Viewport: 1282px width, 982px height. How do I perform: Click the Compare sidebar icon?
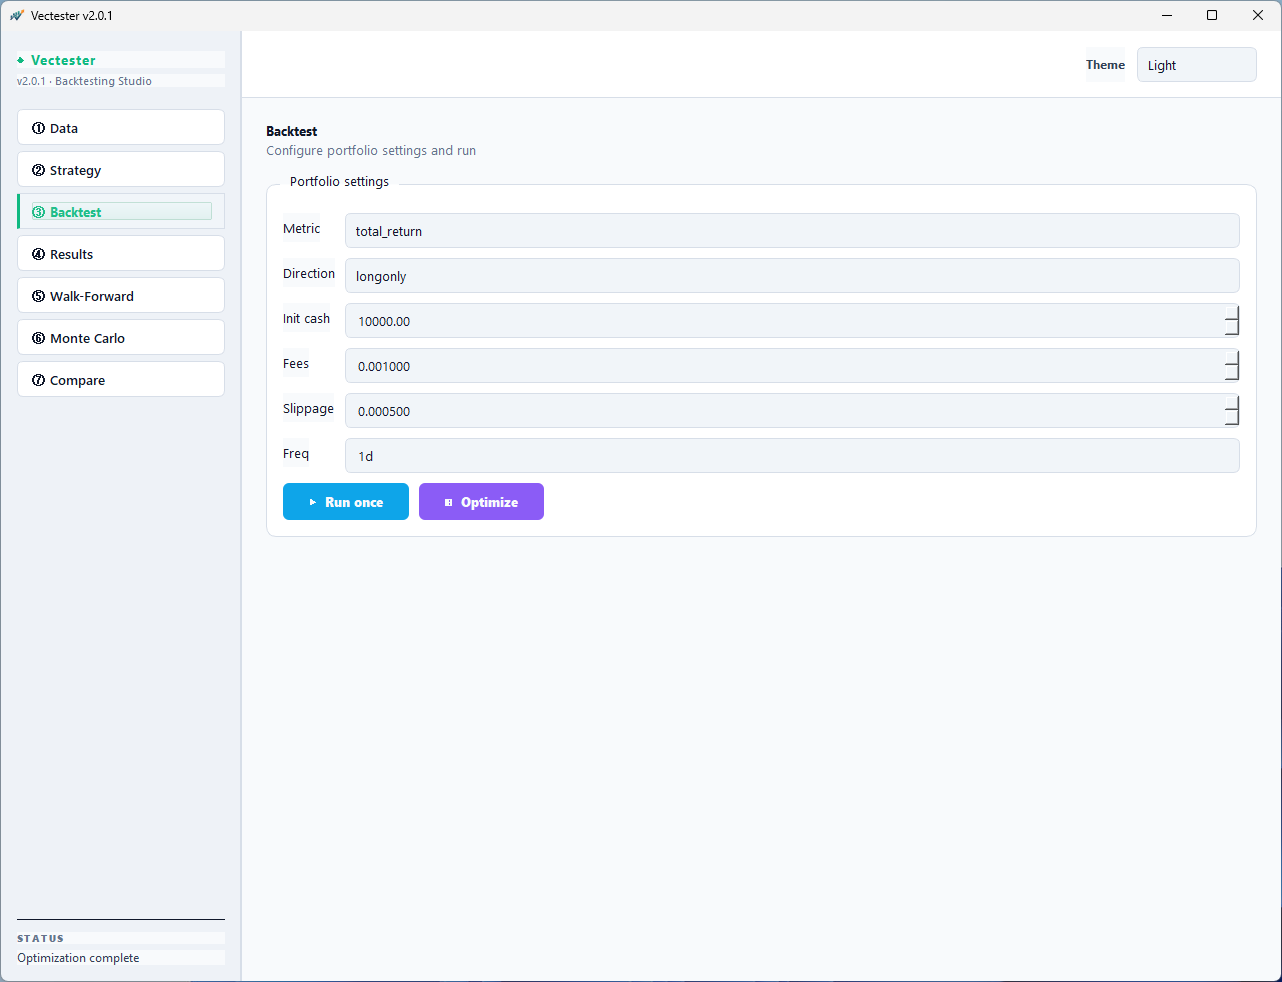(x=38, y=379)
